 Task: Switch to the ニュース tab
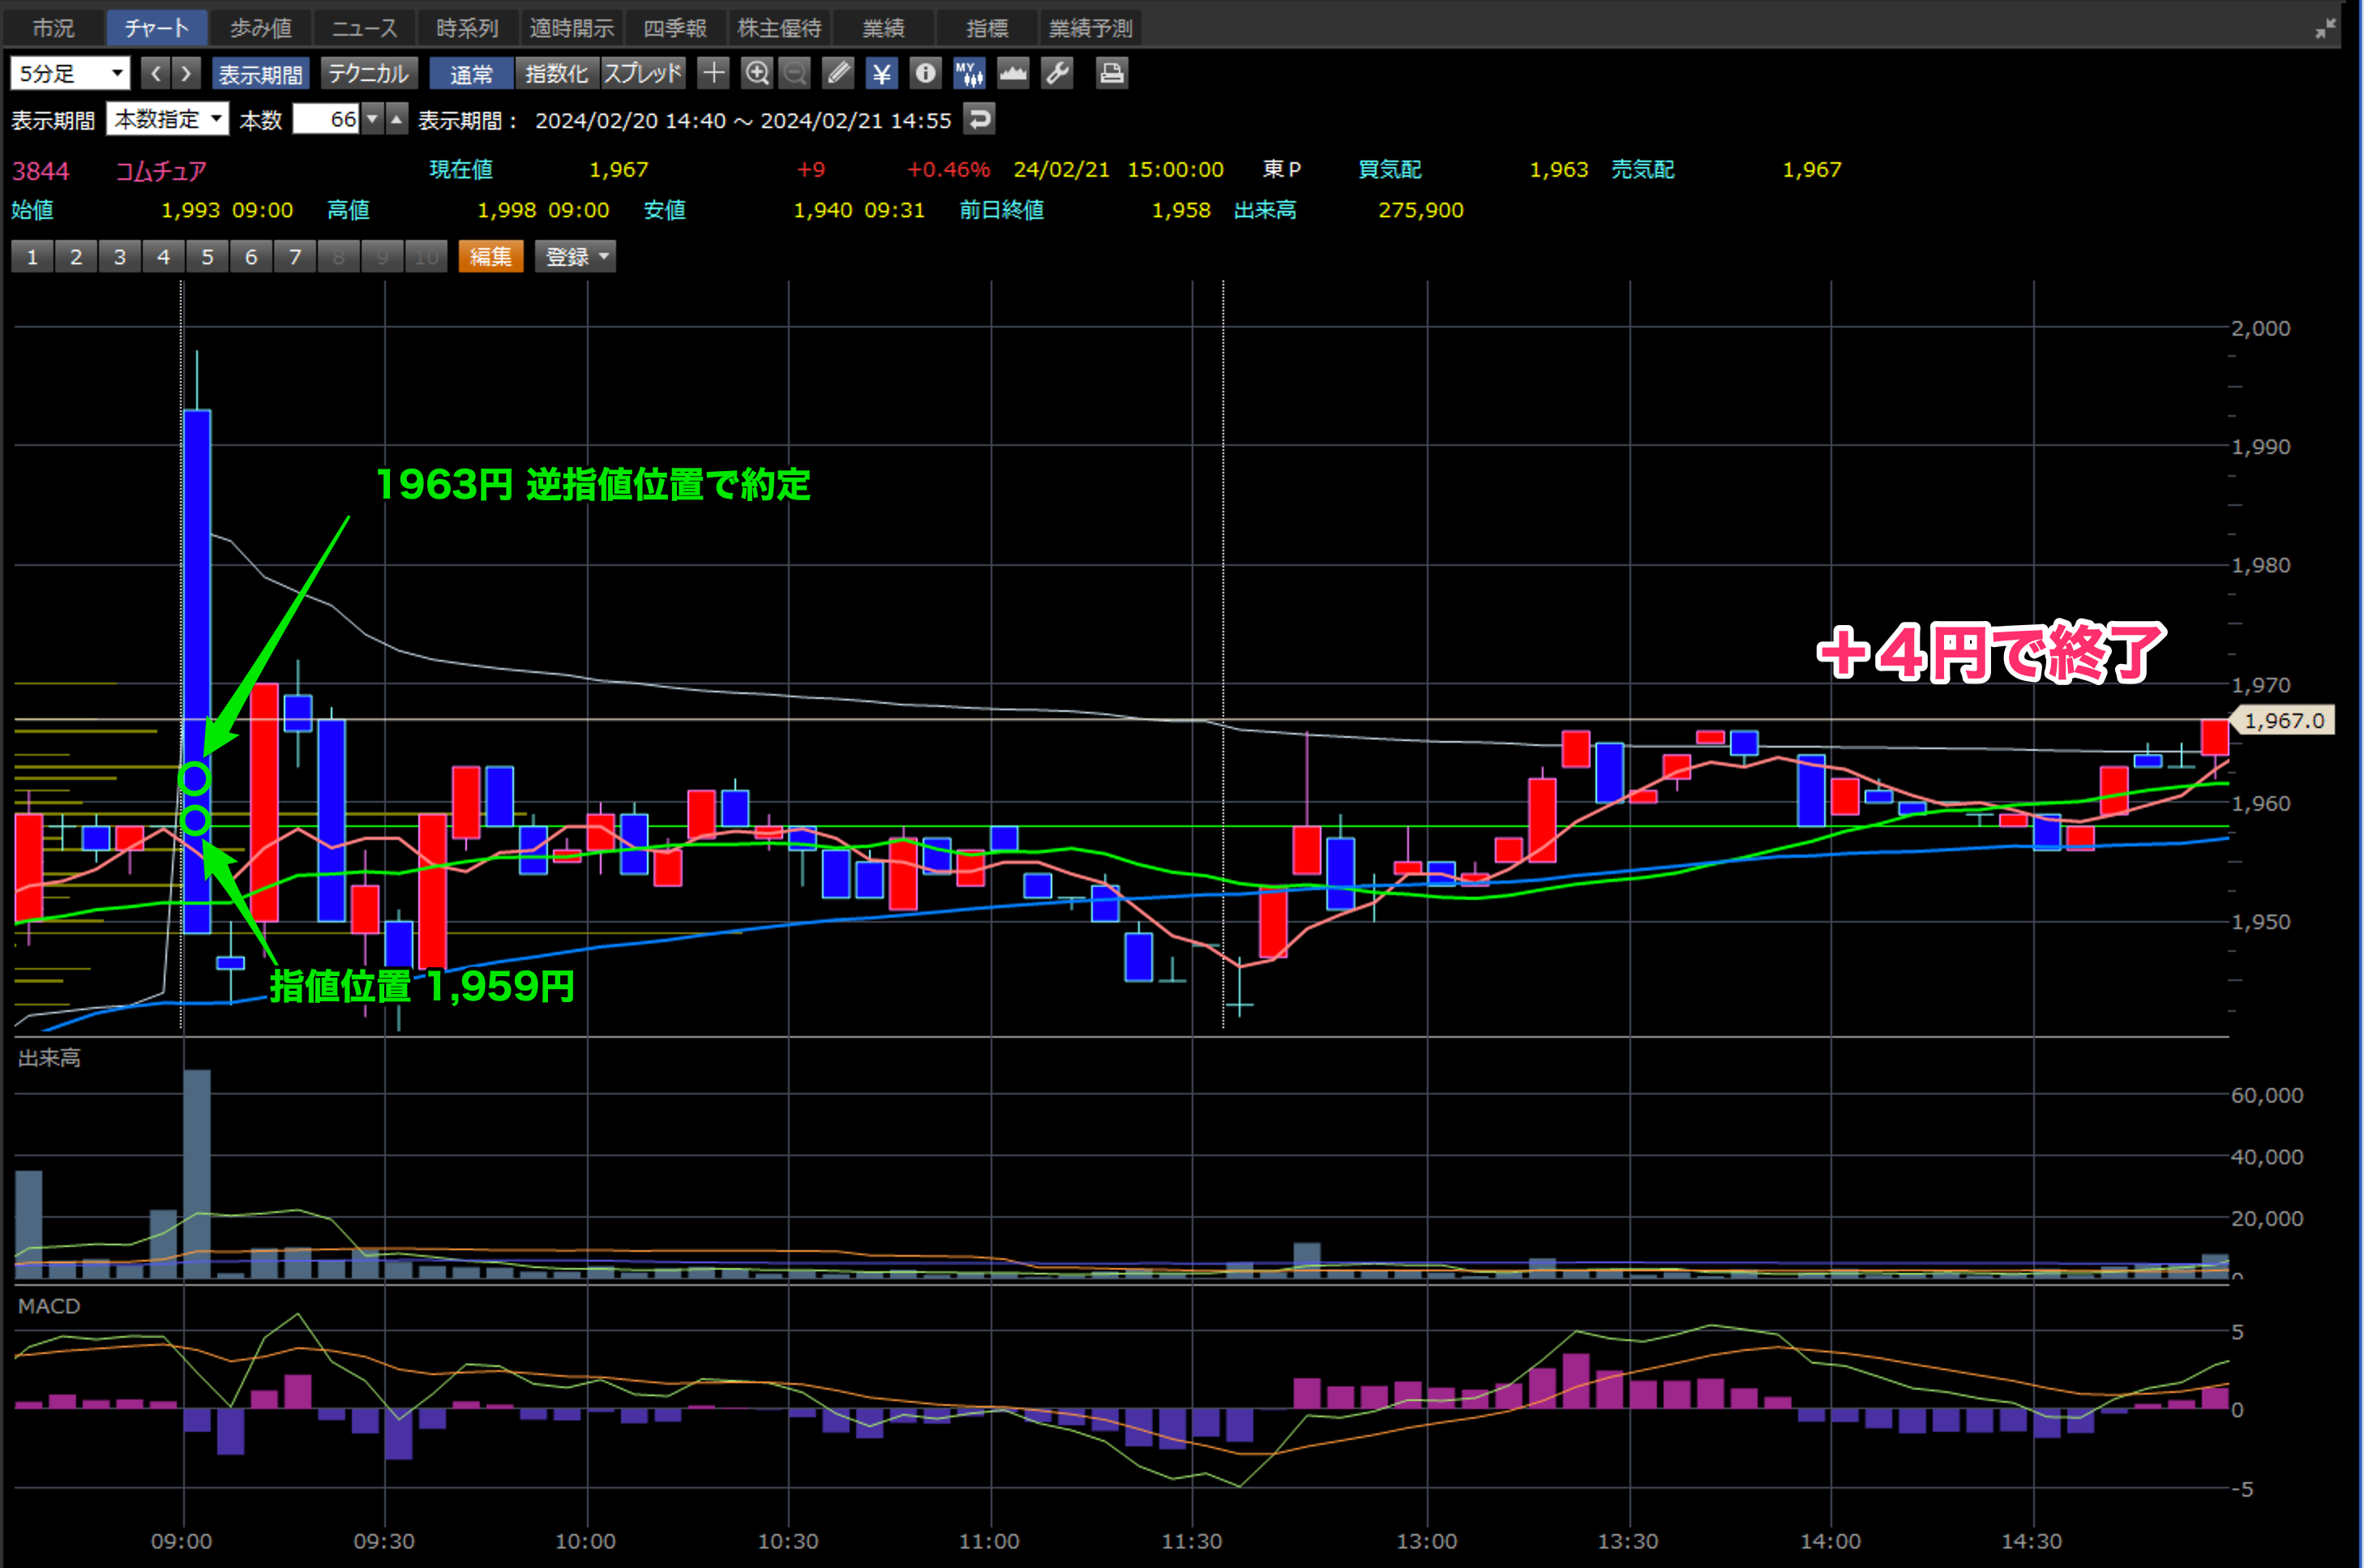click(x=364, y=28)
